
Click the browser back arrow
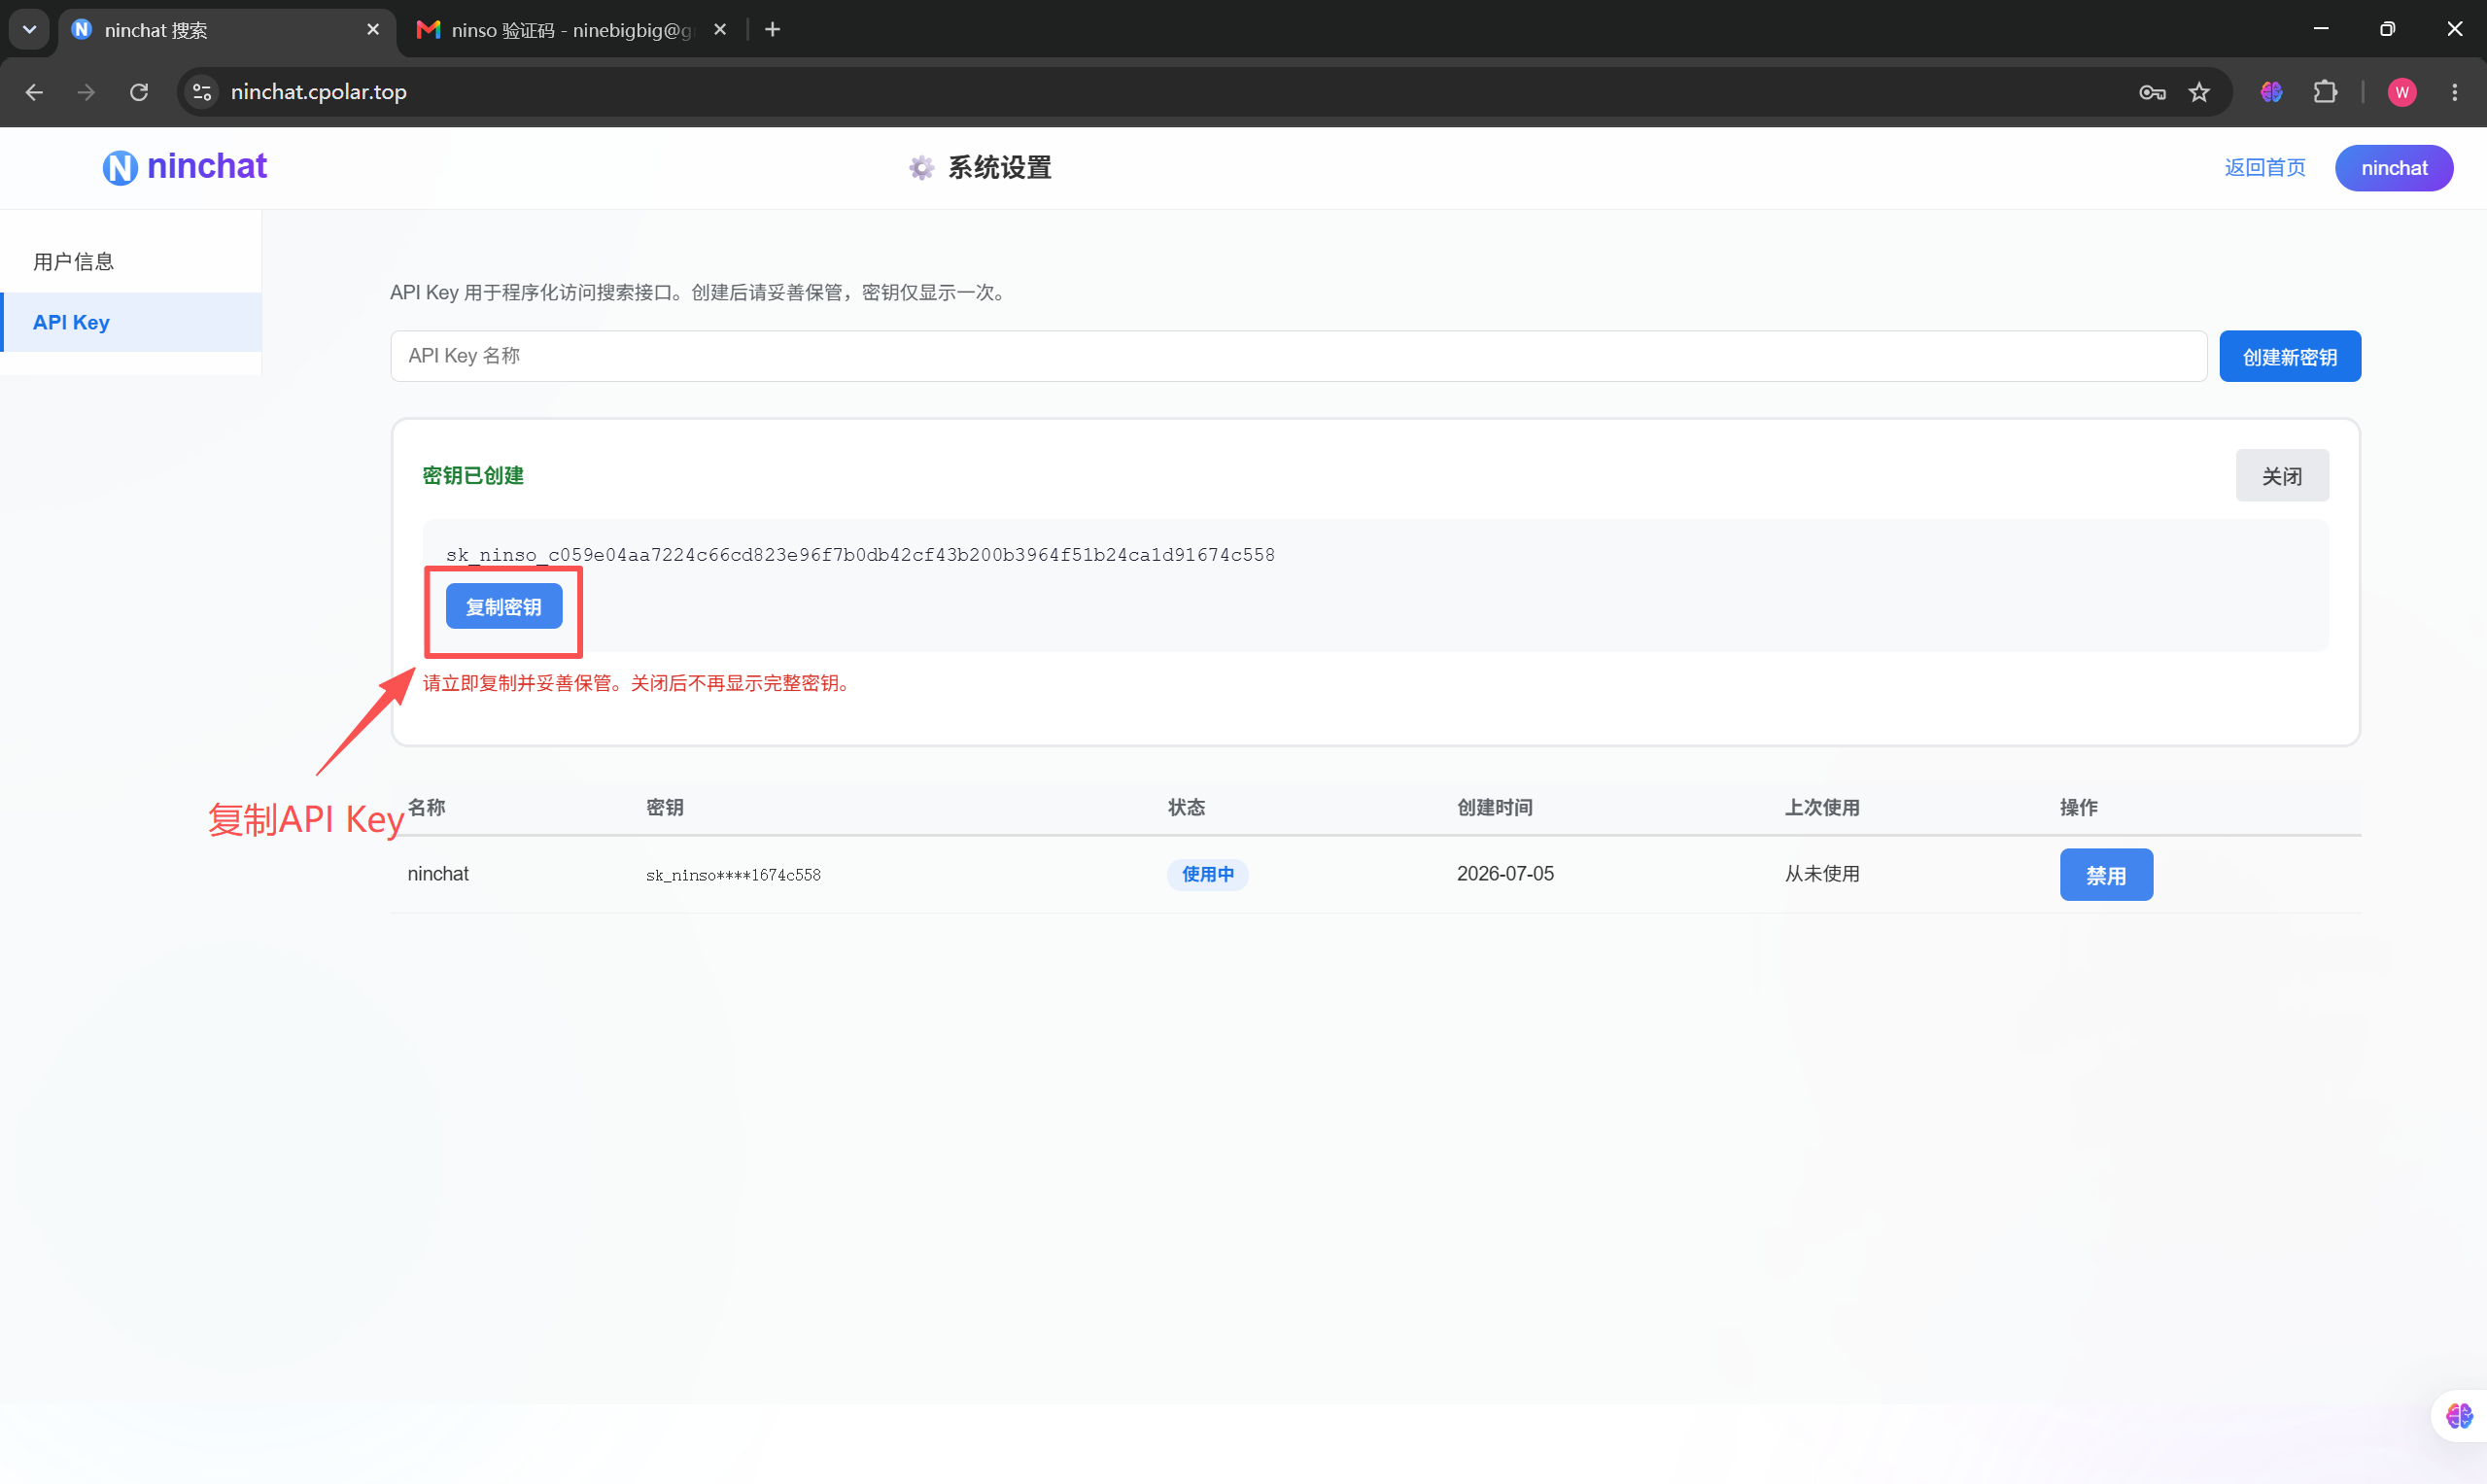pyautogui.click(x=34, y=92)
